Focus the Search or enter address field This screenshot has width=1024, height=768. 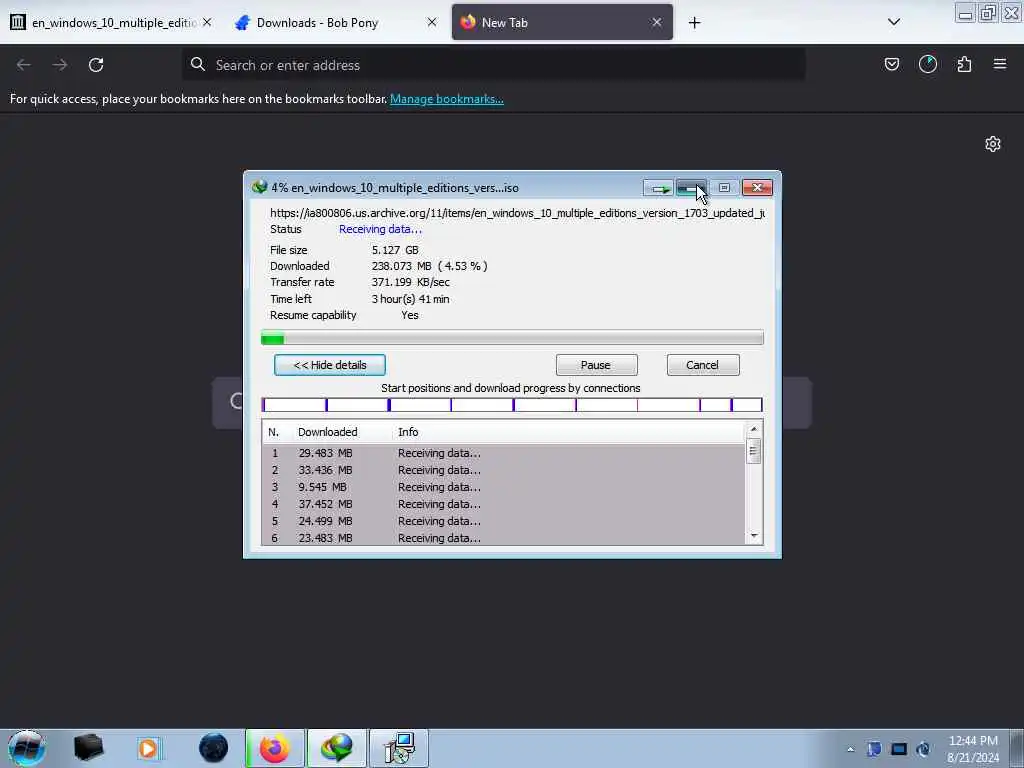[493, 65]
